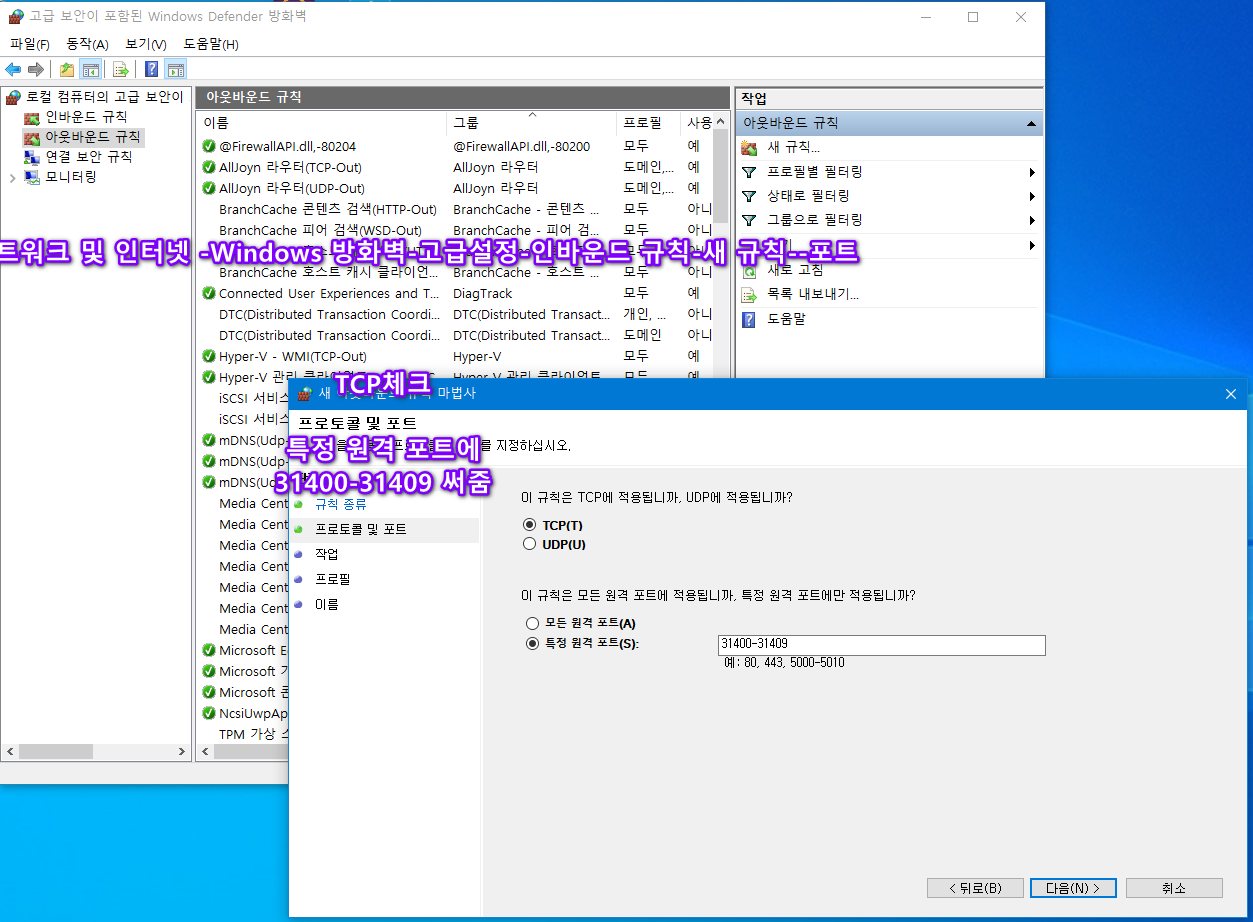This screenshot has width=1253, height=922.
Task: Click 목록 내보내기... action link
Action: (813, 294)
